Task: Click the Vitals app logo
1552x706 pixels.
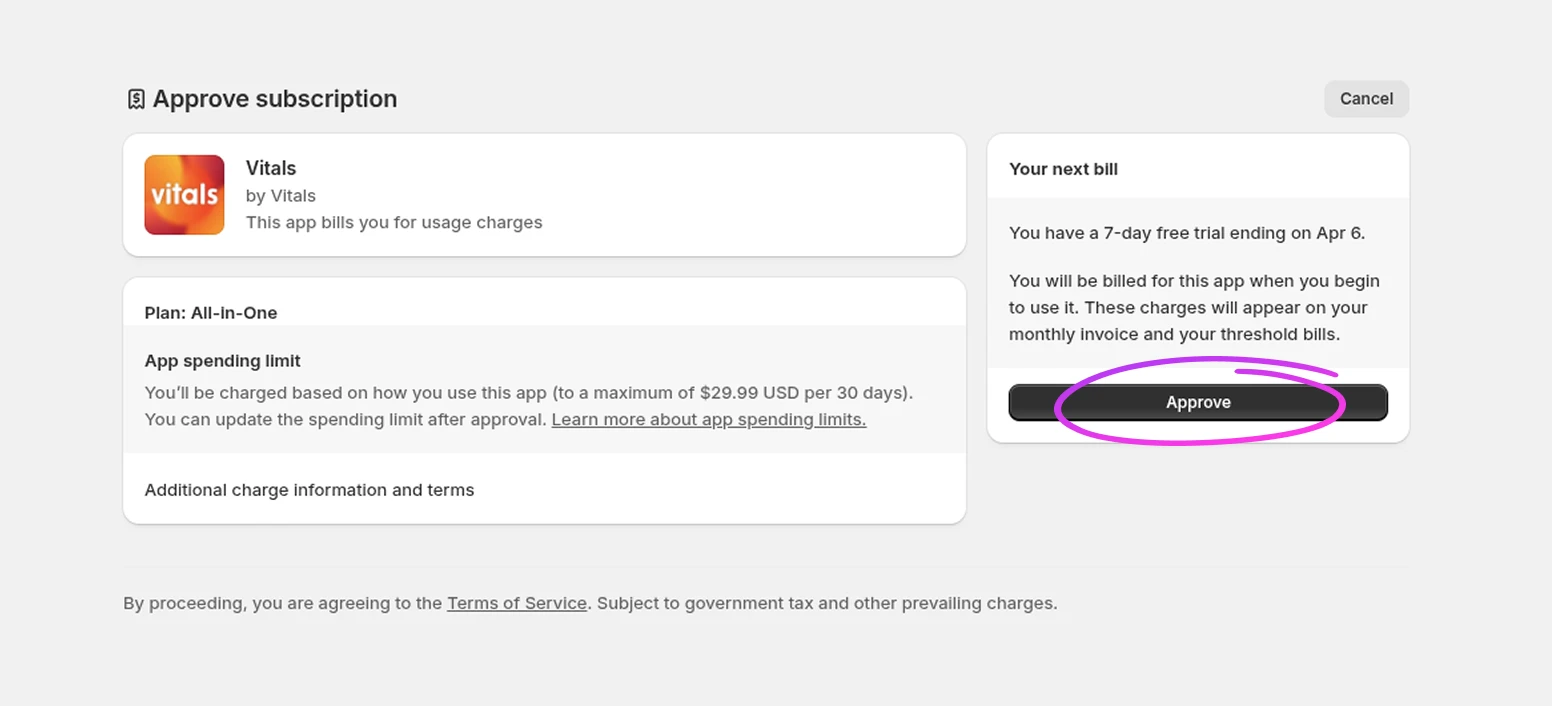Action: tap(184, 195)
